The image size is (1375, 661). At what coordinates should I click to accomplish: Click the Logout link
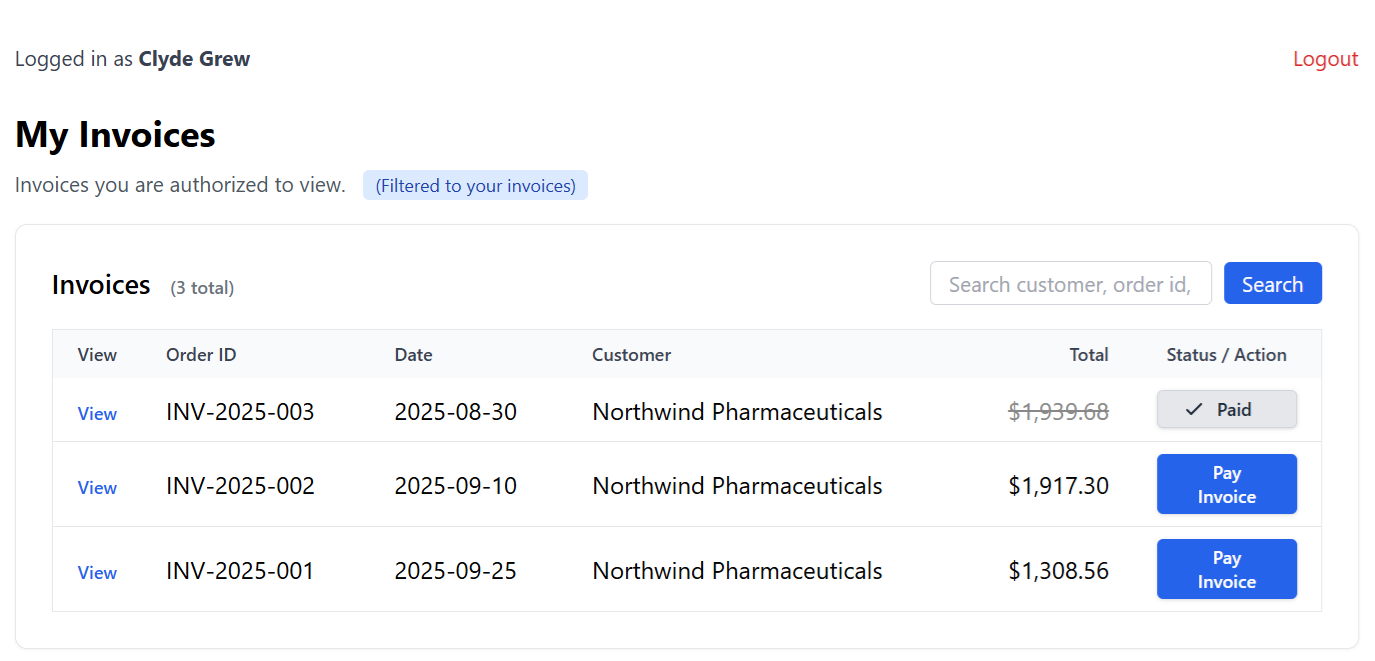click(x=1325, y=59)
